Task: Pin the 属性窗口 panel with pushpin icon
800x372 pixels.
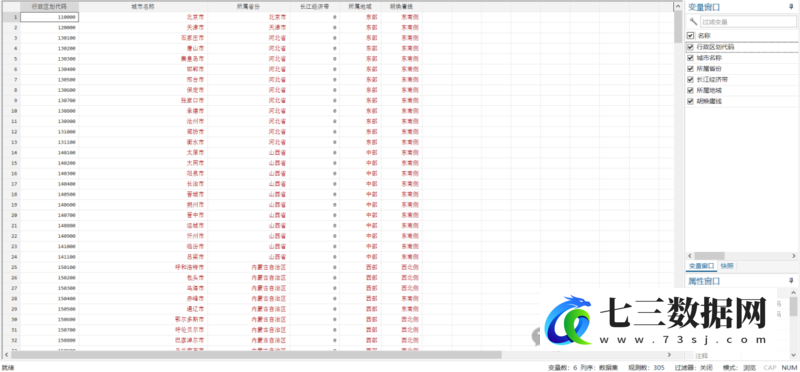Action: [x=791, y=281]
